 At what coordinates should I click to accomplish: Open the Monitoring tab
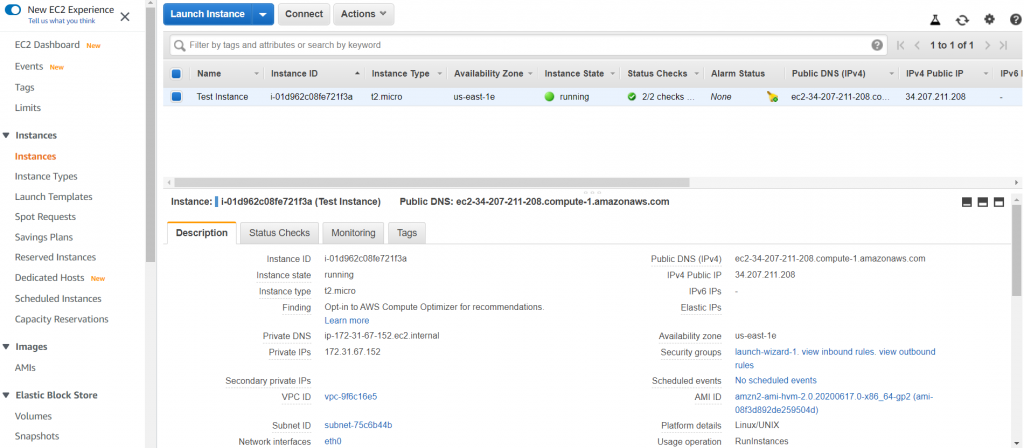pyautogui.click(x=353, y=232)
